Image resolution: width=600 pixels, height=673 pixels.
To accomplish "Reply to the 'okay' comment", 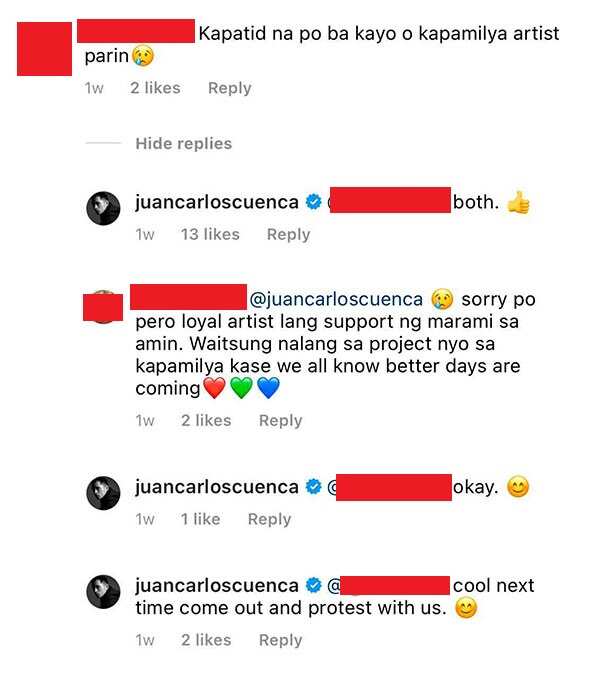I will click(270, 519).
